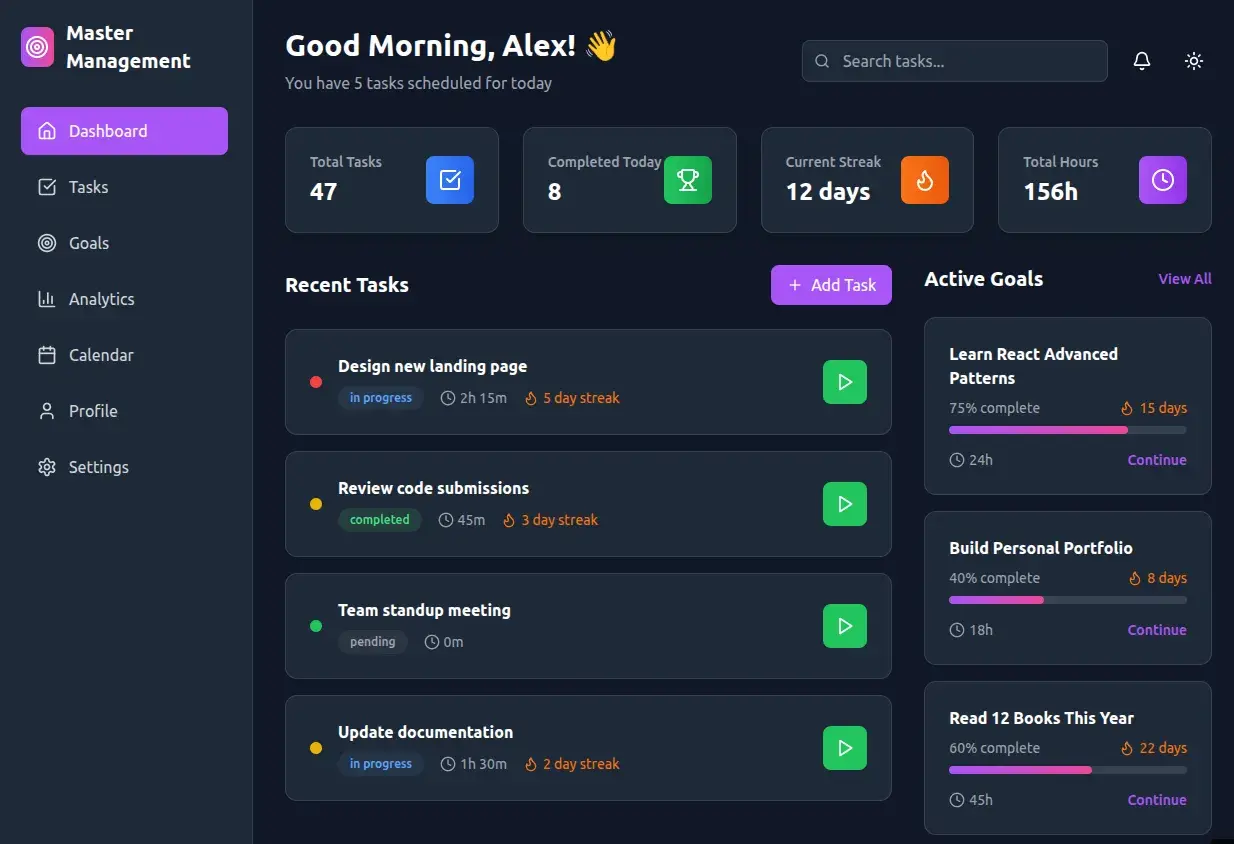Click the 18h time on Portfolio goal
The image size is (1234, 844).
(x=971, y=630)
